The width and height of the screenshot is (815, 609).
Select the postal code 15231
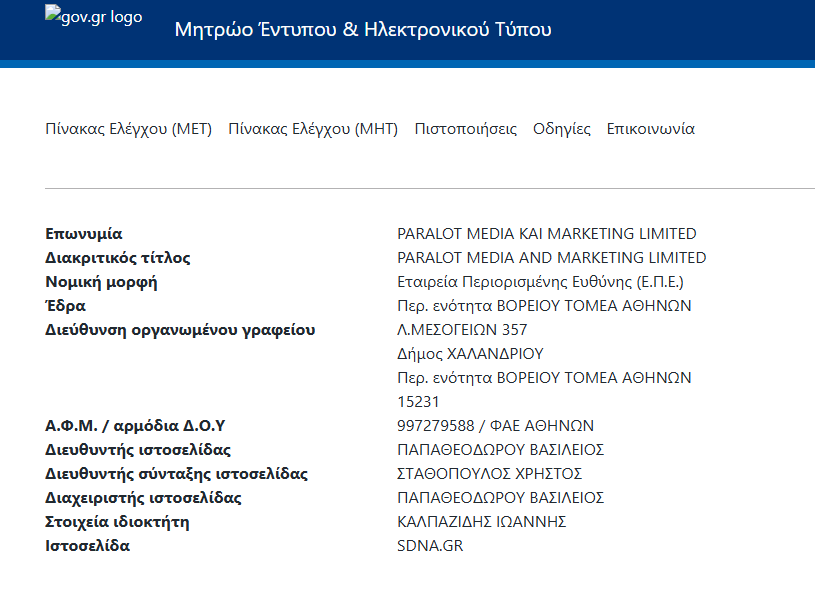418,402
